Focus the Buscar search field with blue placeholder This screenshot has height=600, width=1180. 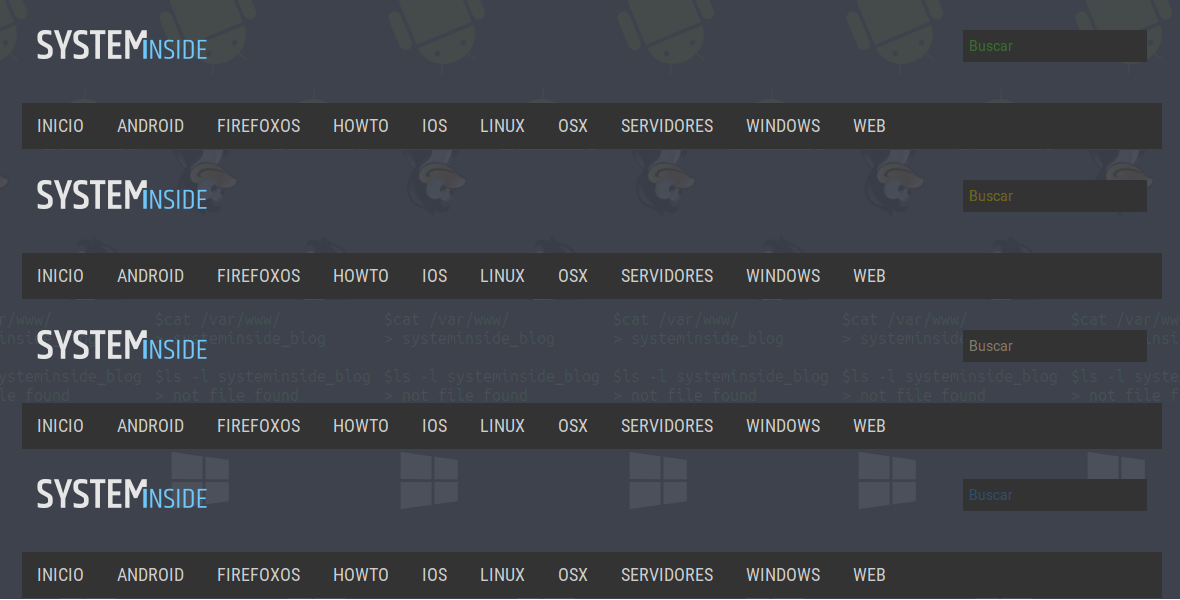1054,495
